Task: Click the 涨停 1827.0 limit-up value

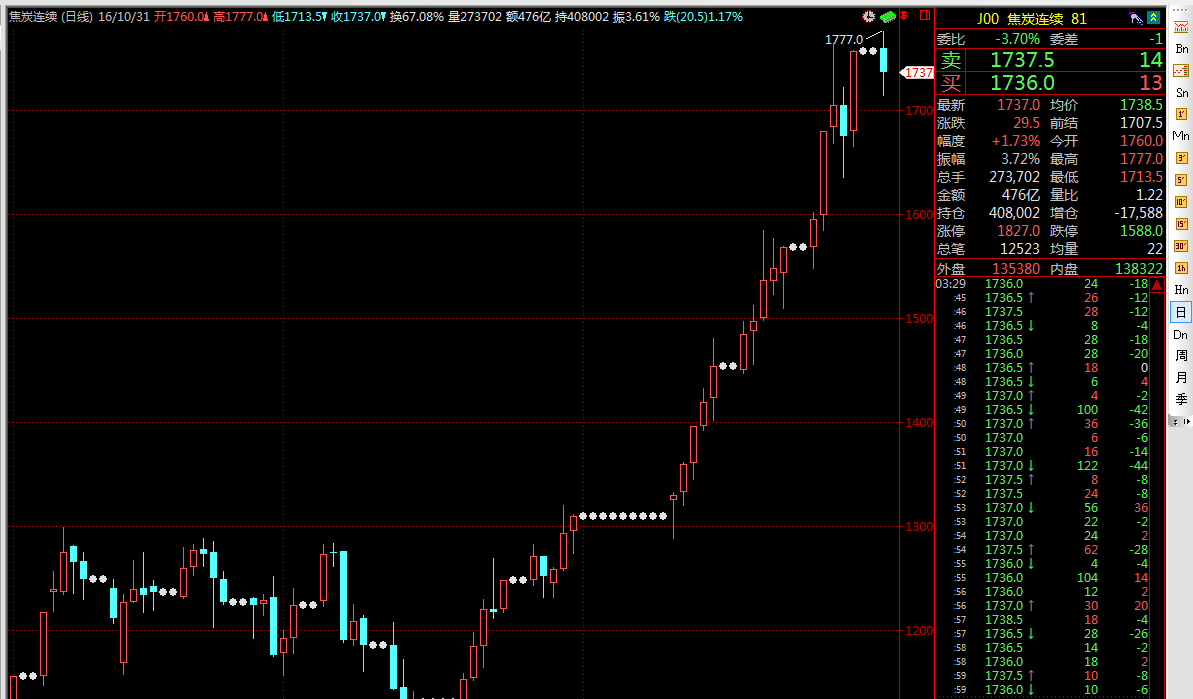Action: pos(1018,230)
